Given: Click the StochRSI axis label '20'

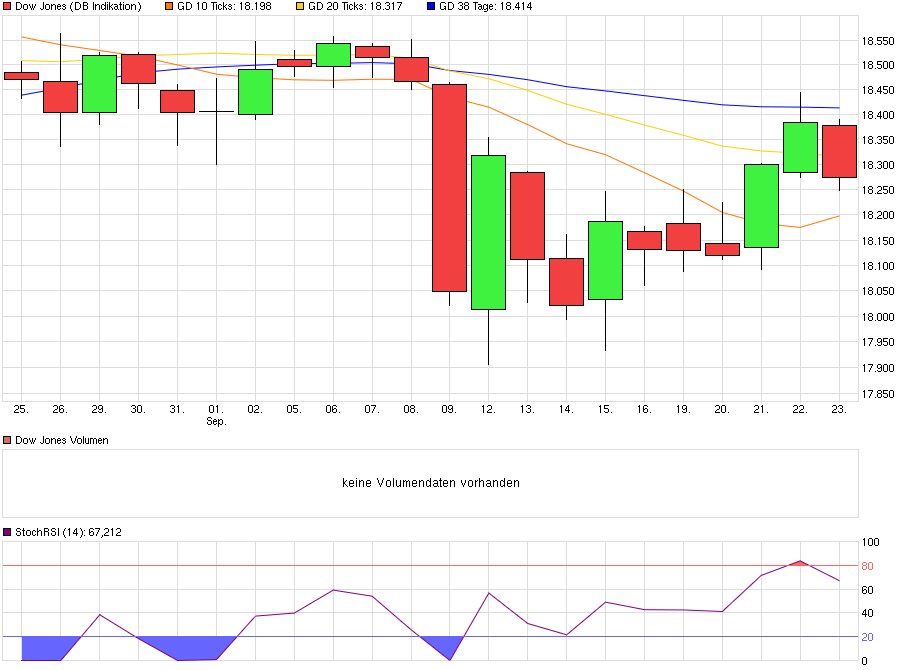Looking at the screenshot, I should (x=867, y=637).
